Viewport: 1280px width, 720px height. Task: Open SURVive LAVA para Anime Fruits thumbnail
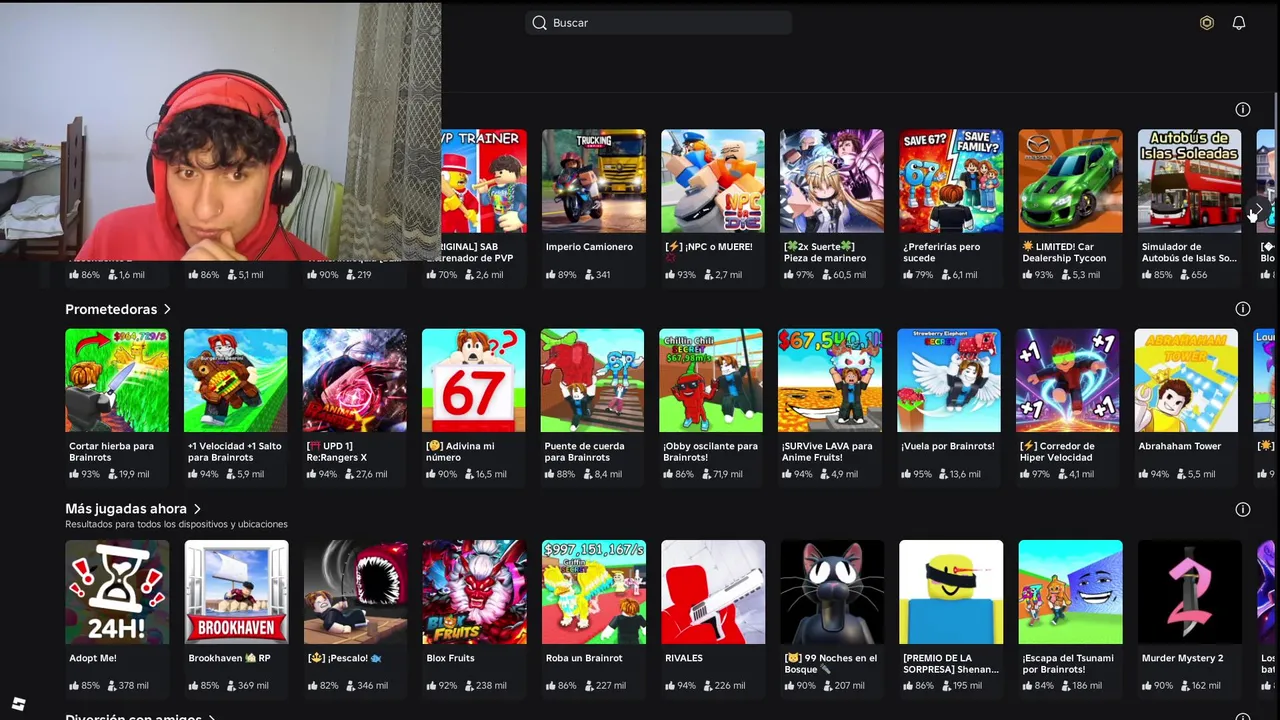coord(830,381)
